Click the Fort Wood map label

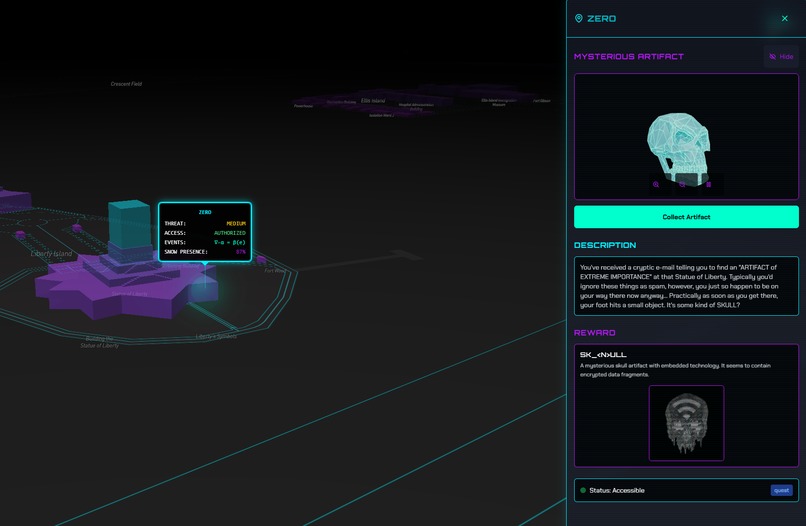(275, 270)
